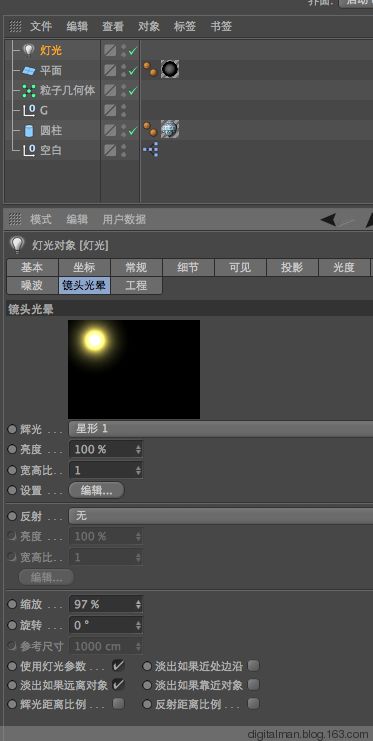Open the 标签 menu
This screenshot has width=373, height=741.
185,26
